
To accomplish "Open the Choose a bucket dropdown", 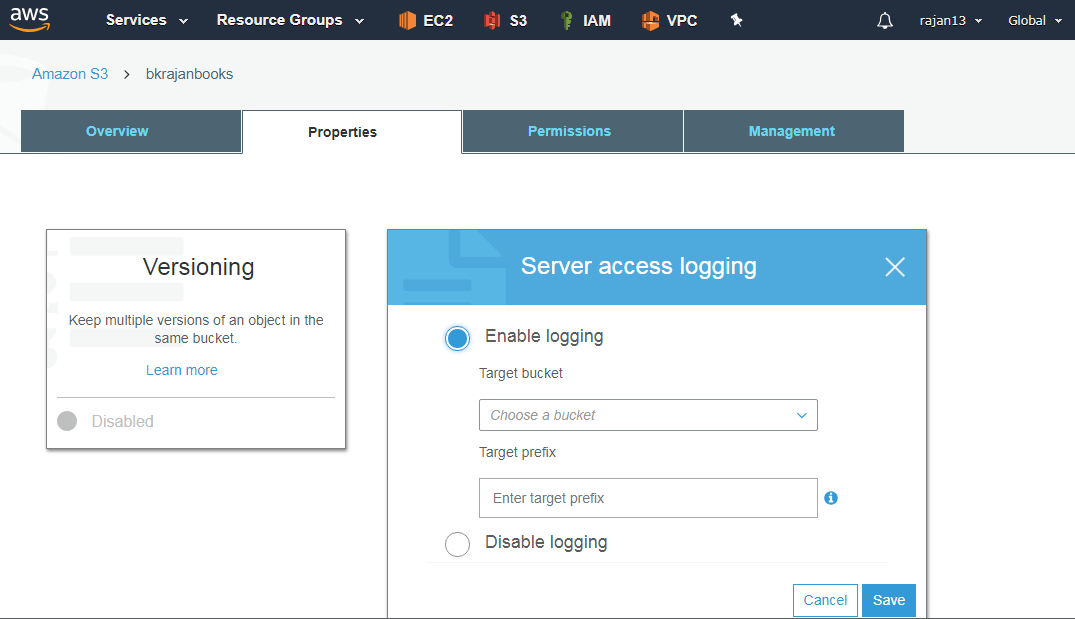I will (648, 415).
